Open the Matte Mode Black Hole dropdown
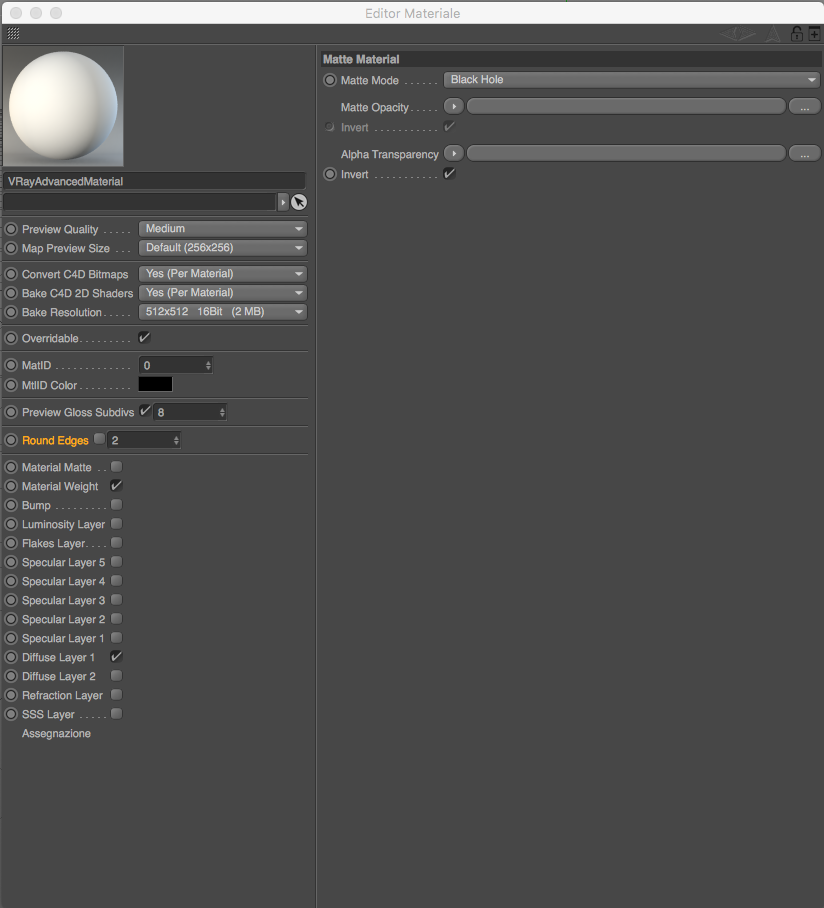Image resolution: width=824 pixels, height=908 pixels. click(x=631, y=80)
